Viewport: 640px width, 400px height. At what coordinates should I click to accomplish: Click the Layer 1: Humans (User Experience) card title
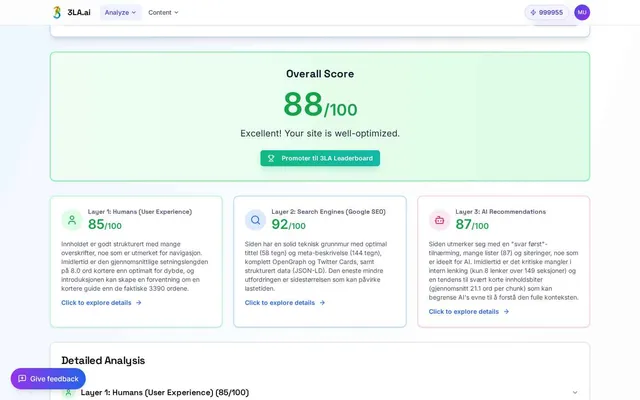[140, 211]
